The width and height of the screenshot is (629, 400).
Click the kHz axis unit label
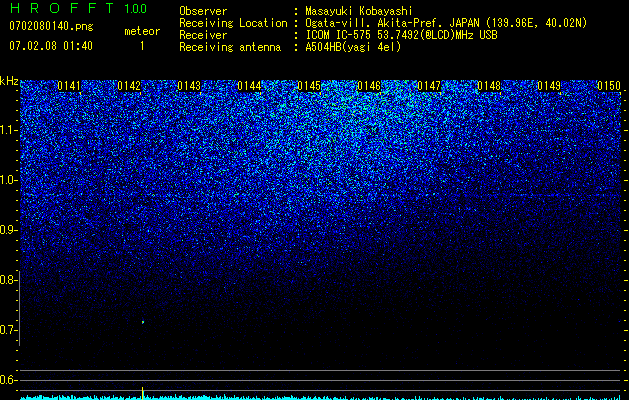click(x=9, y=81)
